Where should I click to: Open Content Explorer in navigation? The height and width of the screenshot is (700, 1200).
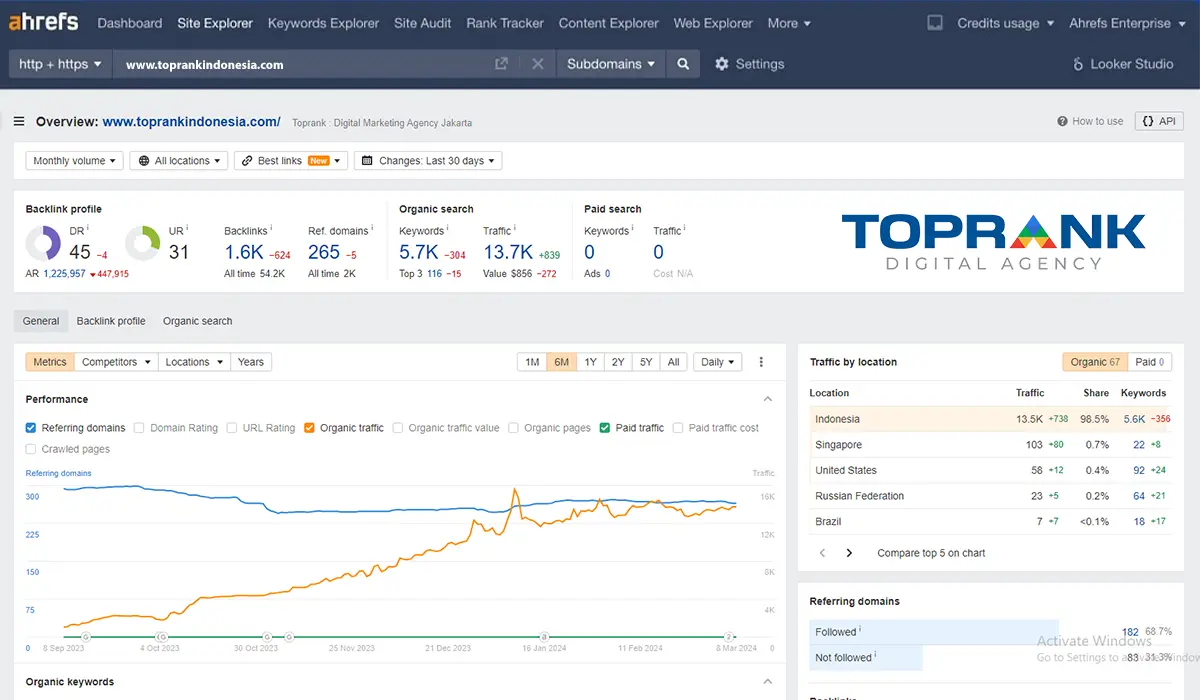click(609, 23)
